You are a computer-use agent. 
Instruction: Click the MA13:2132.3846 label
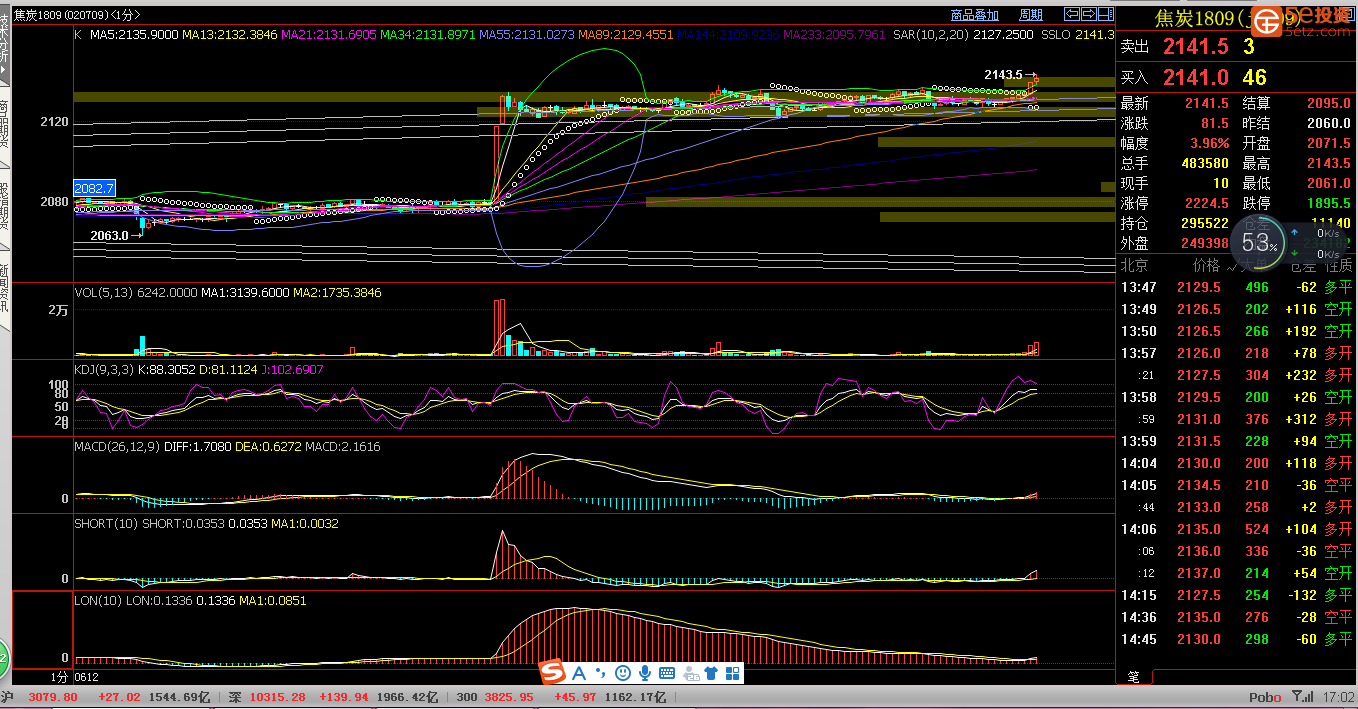(x=230, y=34)
